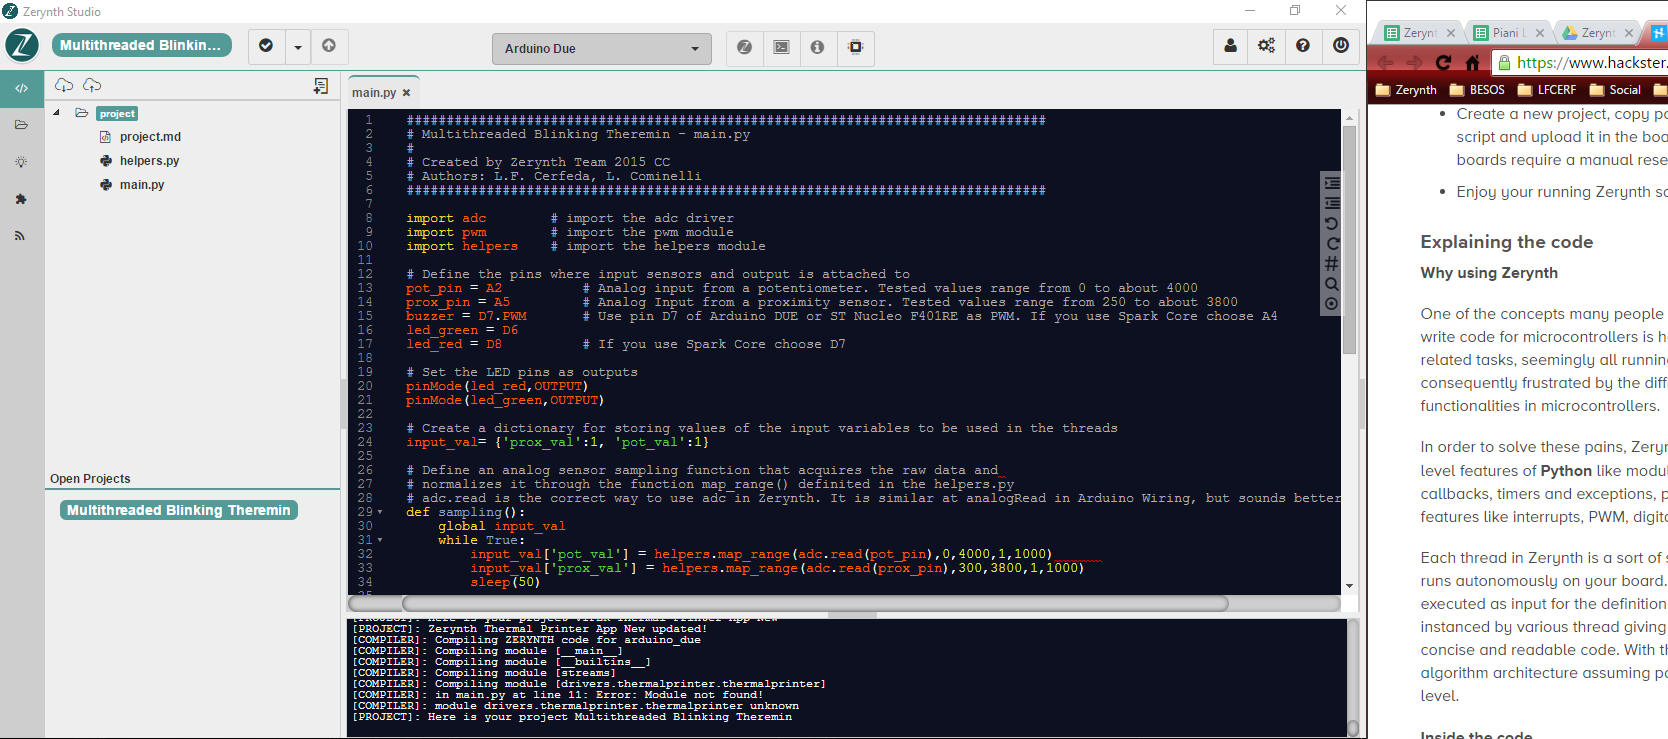Open the Zerynth bookmarks folder
The image size is (1668, 739).
click(x=1406, y=90)
